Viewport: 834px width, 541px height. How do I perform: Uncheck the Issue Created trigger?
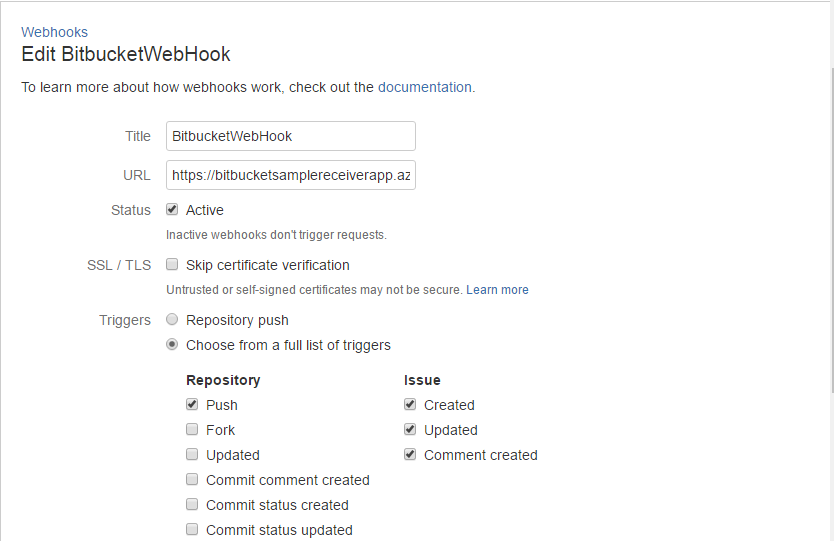(410, 404)
